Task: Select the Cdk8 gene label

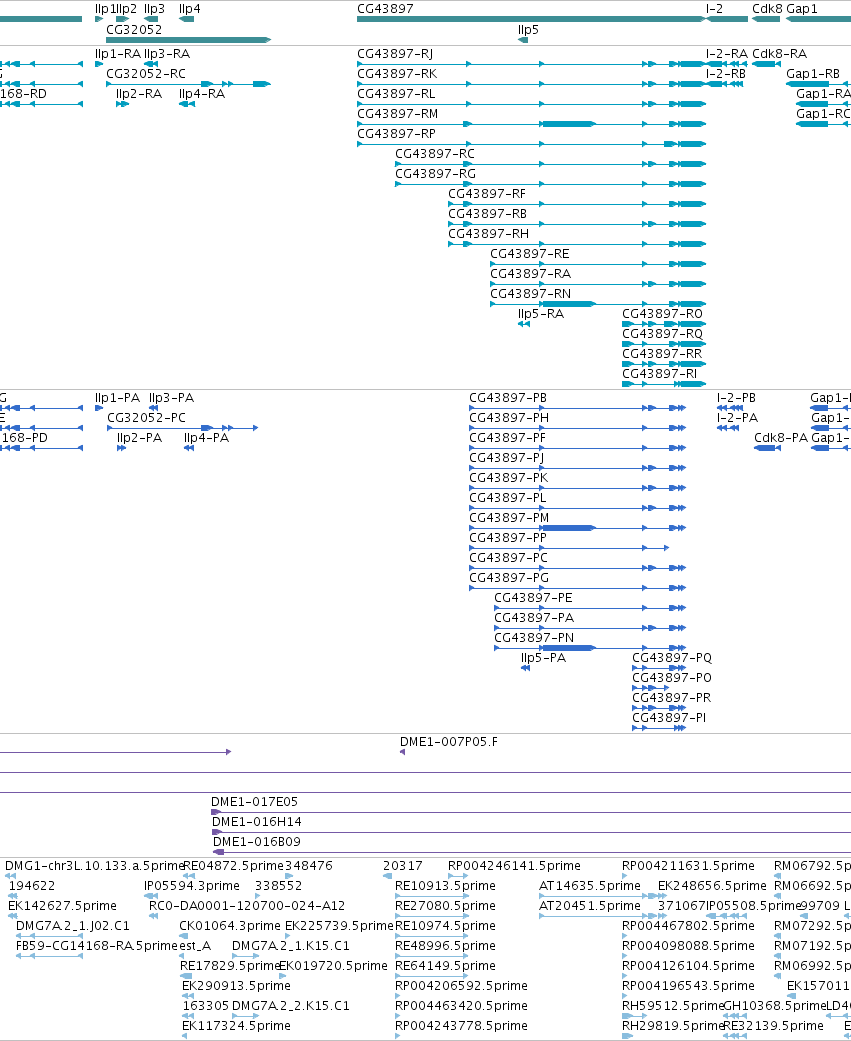Action: point(767,9)
